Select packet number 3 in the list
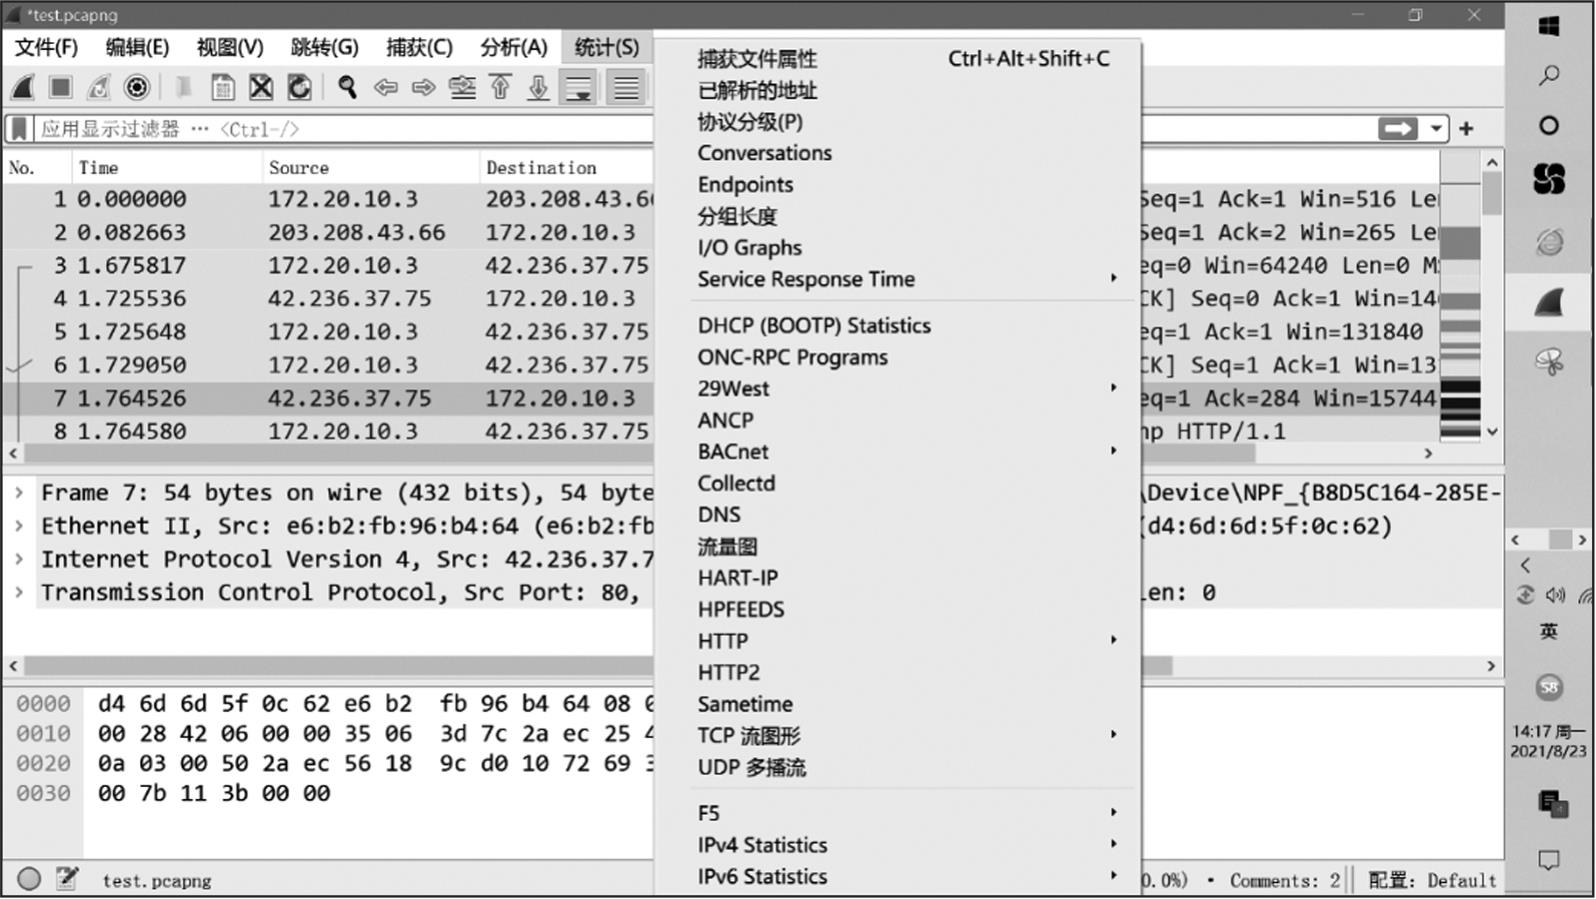1596x899 pixels. pos(328,265)
